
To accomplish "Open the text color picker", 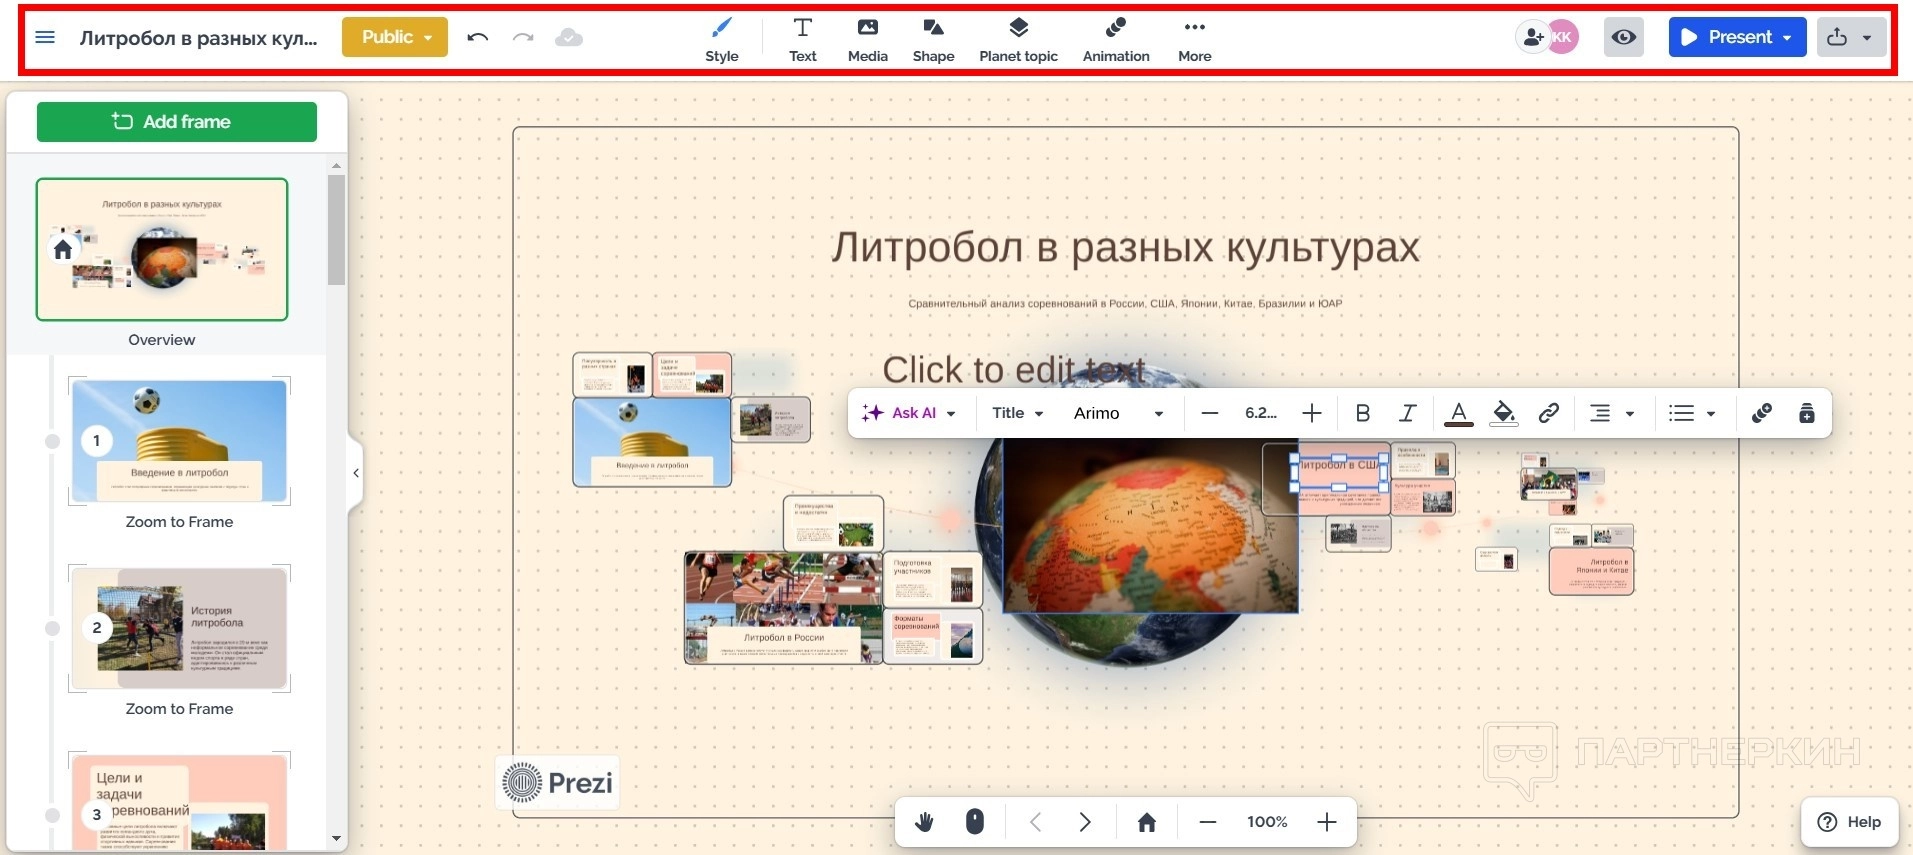I will click(1458, 413).
